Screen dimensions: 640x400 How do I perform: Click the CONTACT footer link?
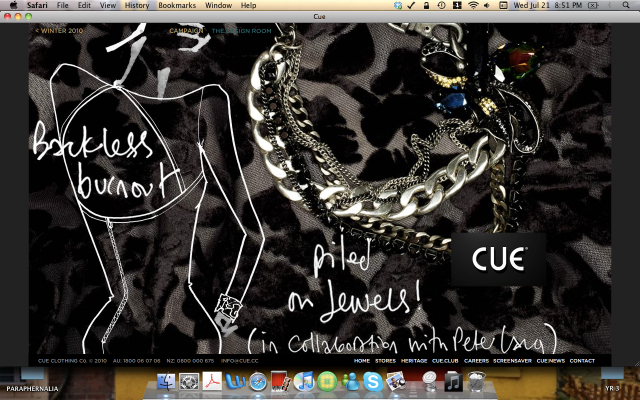tap(582, 361)
